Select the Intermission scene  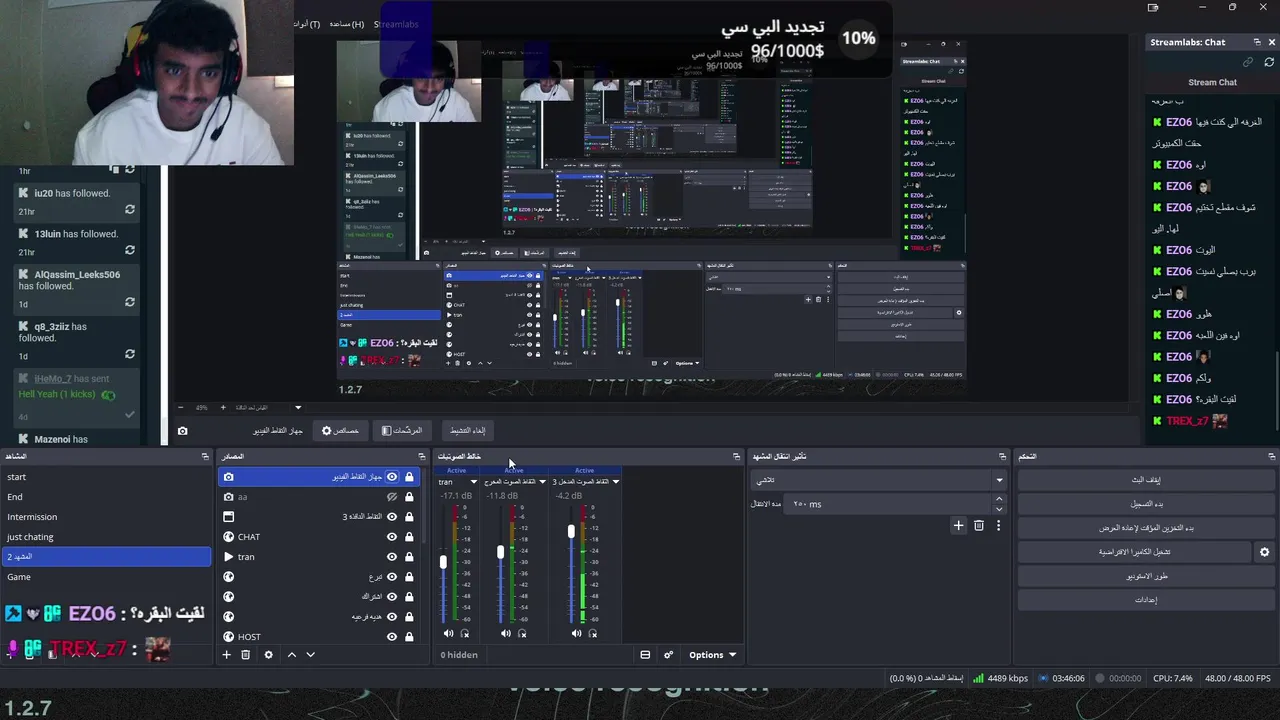[x=106, y=517]
